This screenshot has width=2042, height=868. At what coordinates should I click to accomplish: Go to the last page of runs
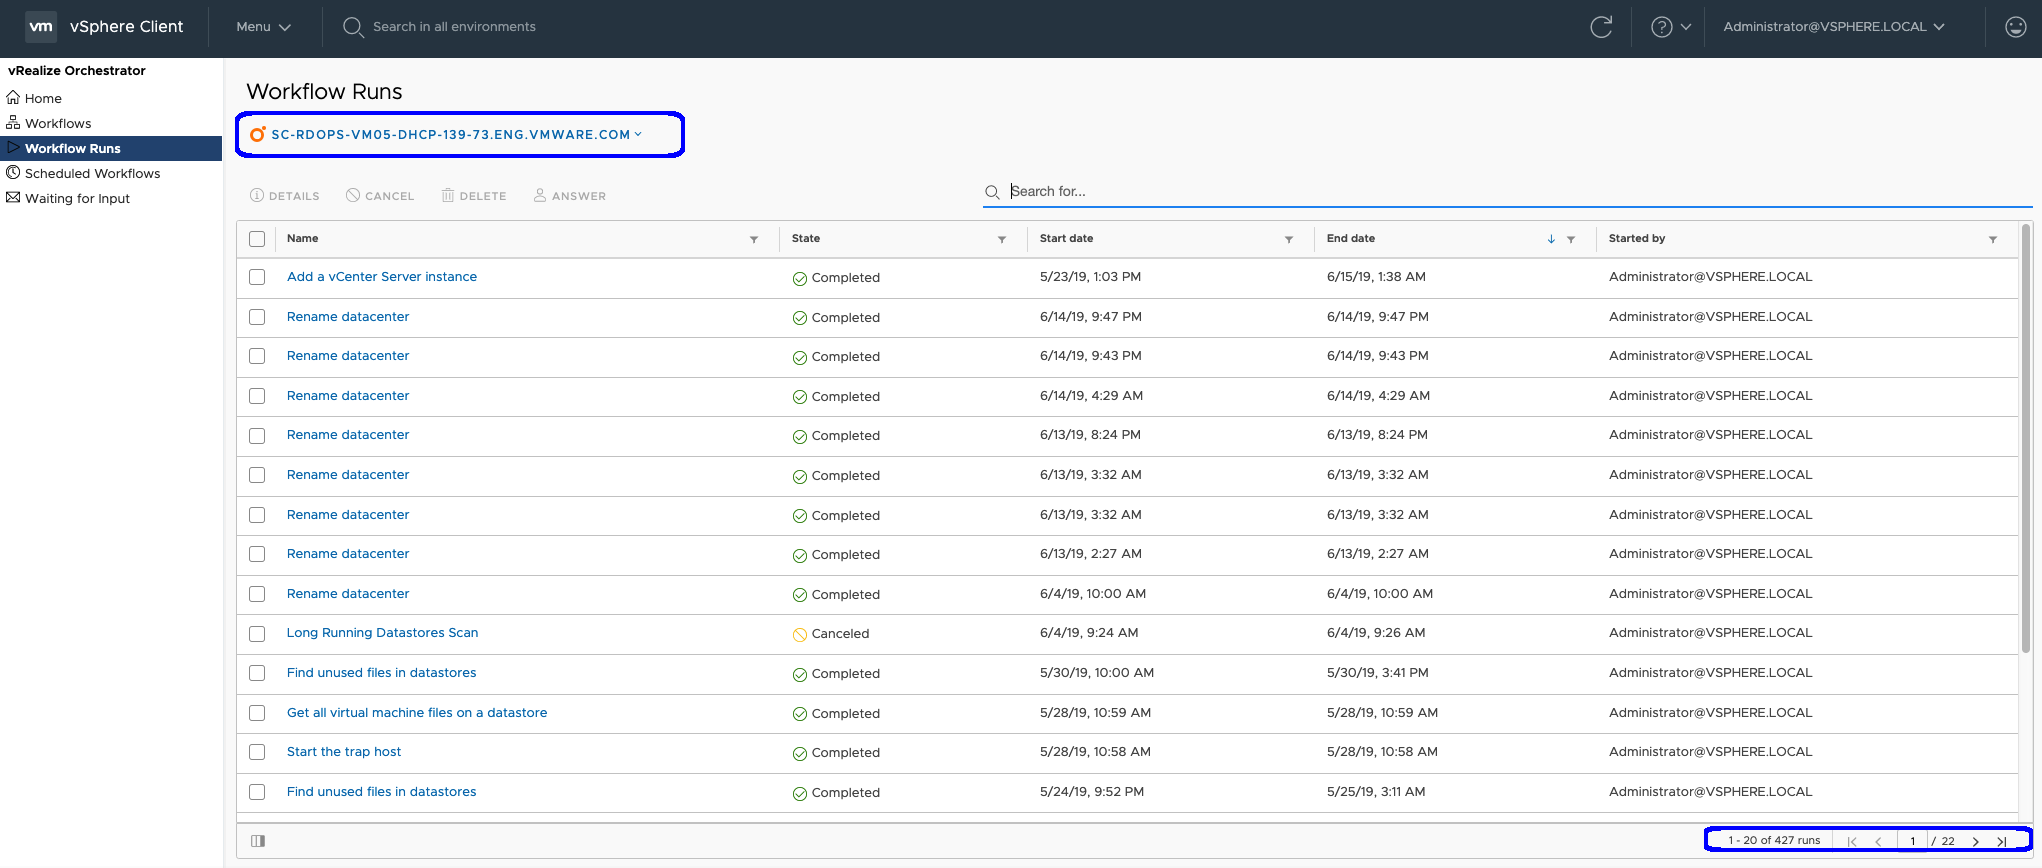[2001, 841]
